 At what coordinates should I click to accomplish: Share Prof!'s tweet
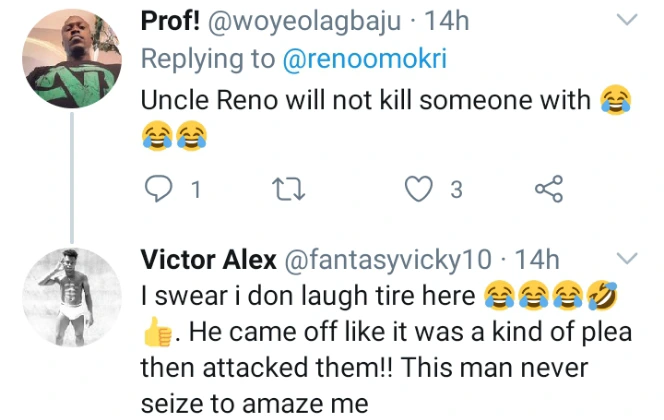(548, 190)
